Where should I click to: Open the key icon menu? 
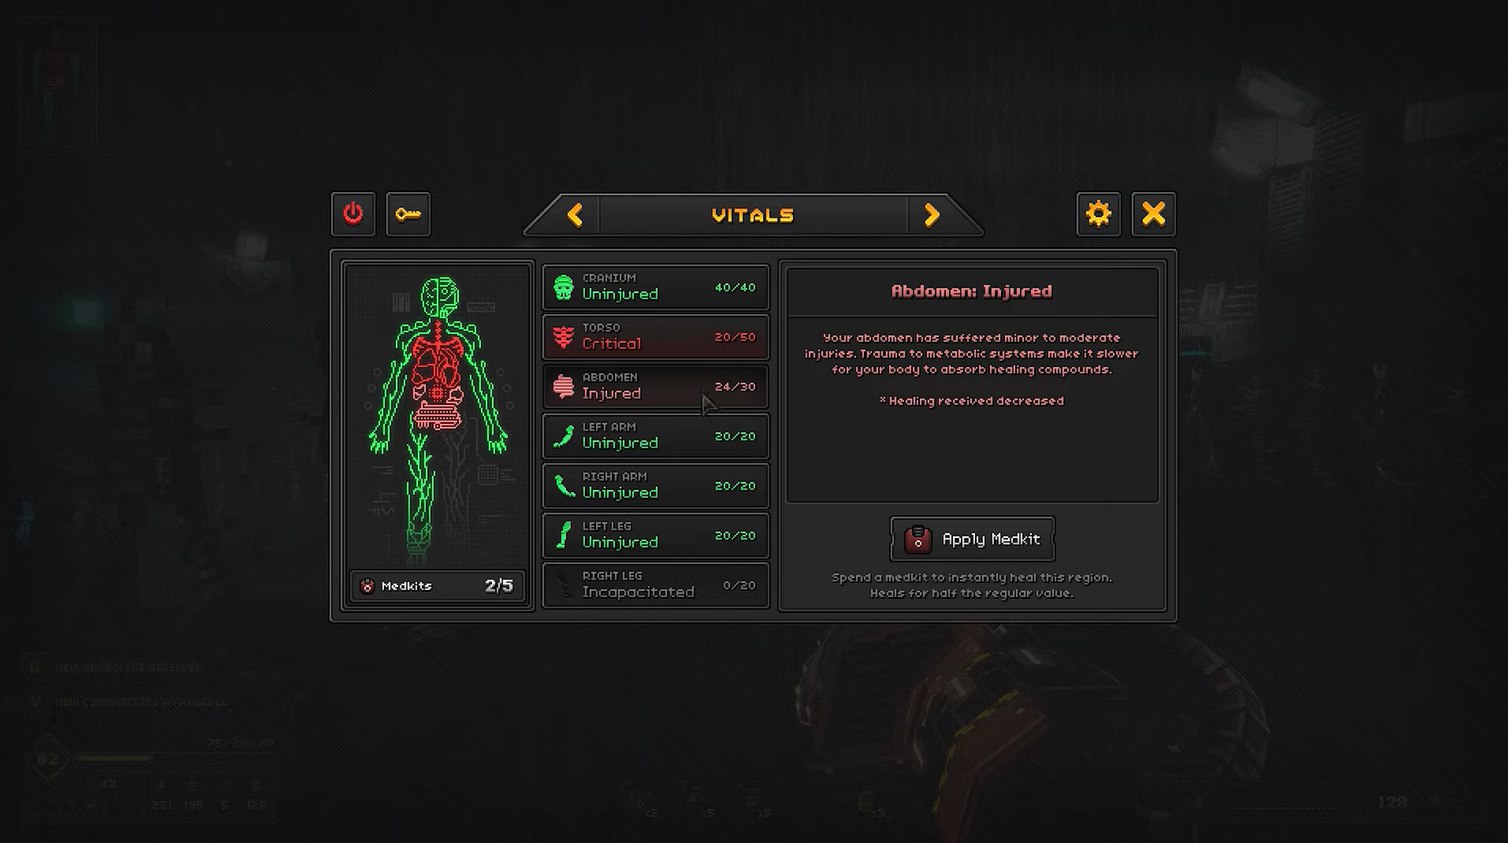click(408, 214)
